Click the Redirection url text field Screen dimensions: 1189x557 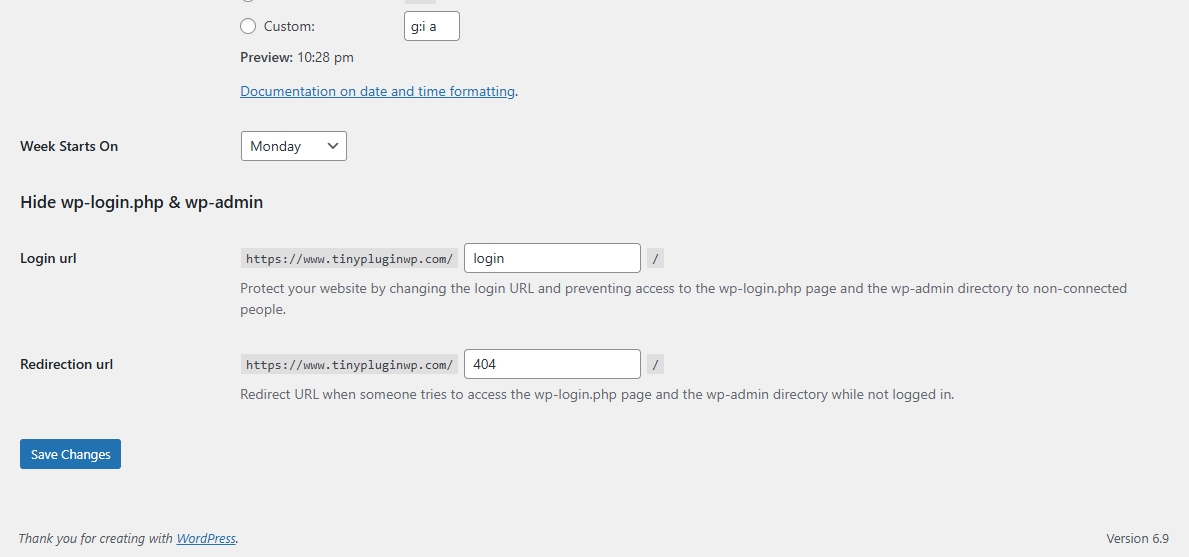[552, 364]
